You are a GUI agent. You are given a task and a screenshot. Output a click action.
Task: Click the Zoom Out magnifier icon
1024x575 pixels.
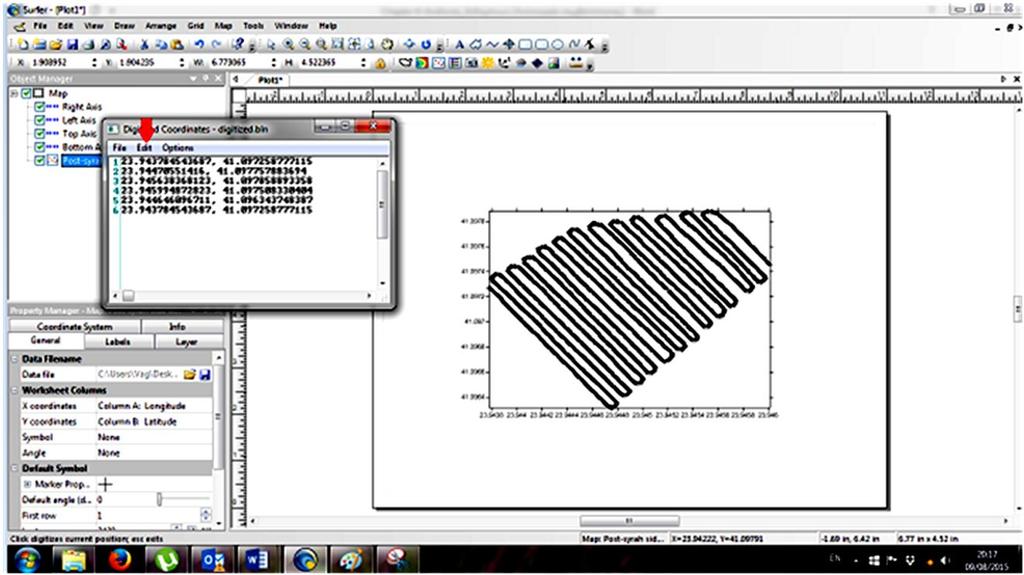pyautogui.click(x=304, y=44)
